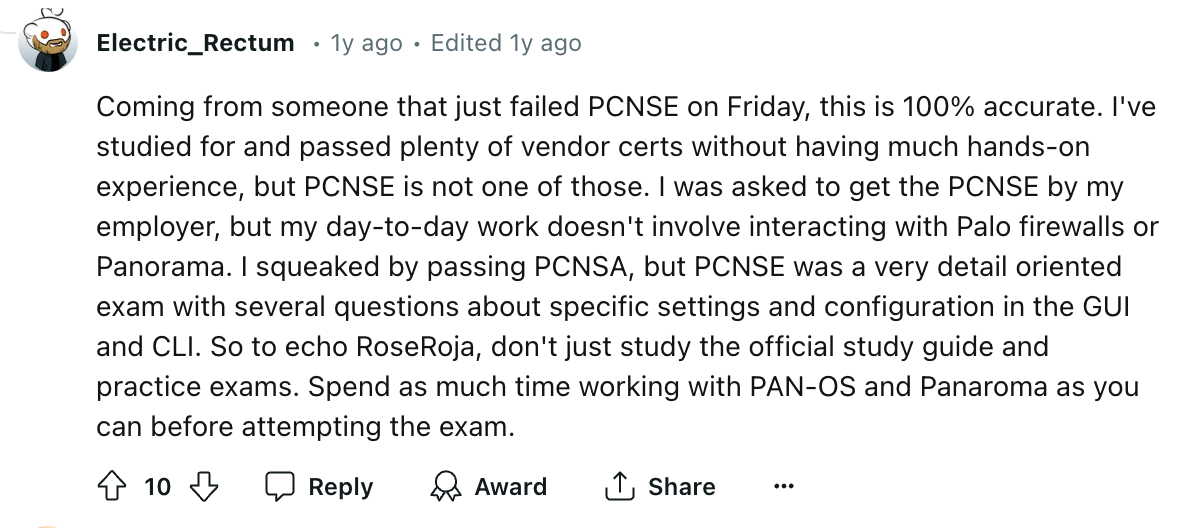
Task: Click the vote count number 10
Action: (x=157, y=487)
